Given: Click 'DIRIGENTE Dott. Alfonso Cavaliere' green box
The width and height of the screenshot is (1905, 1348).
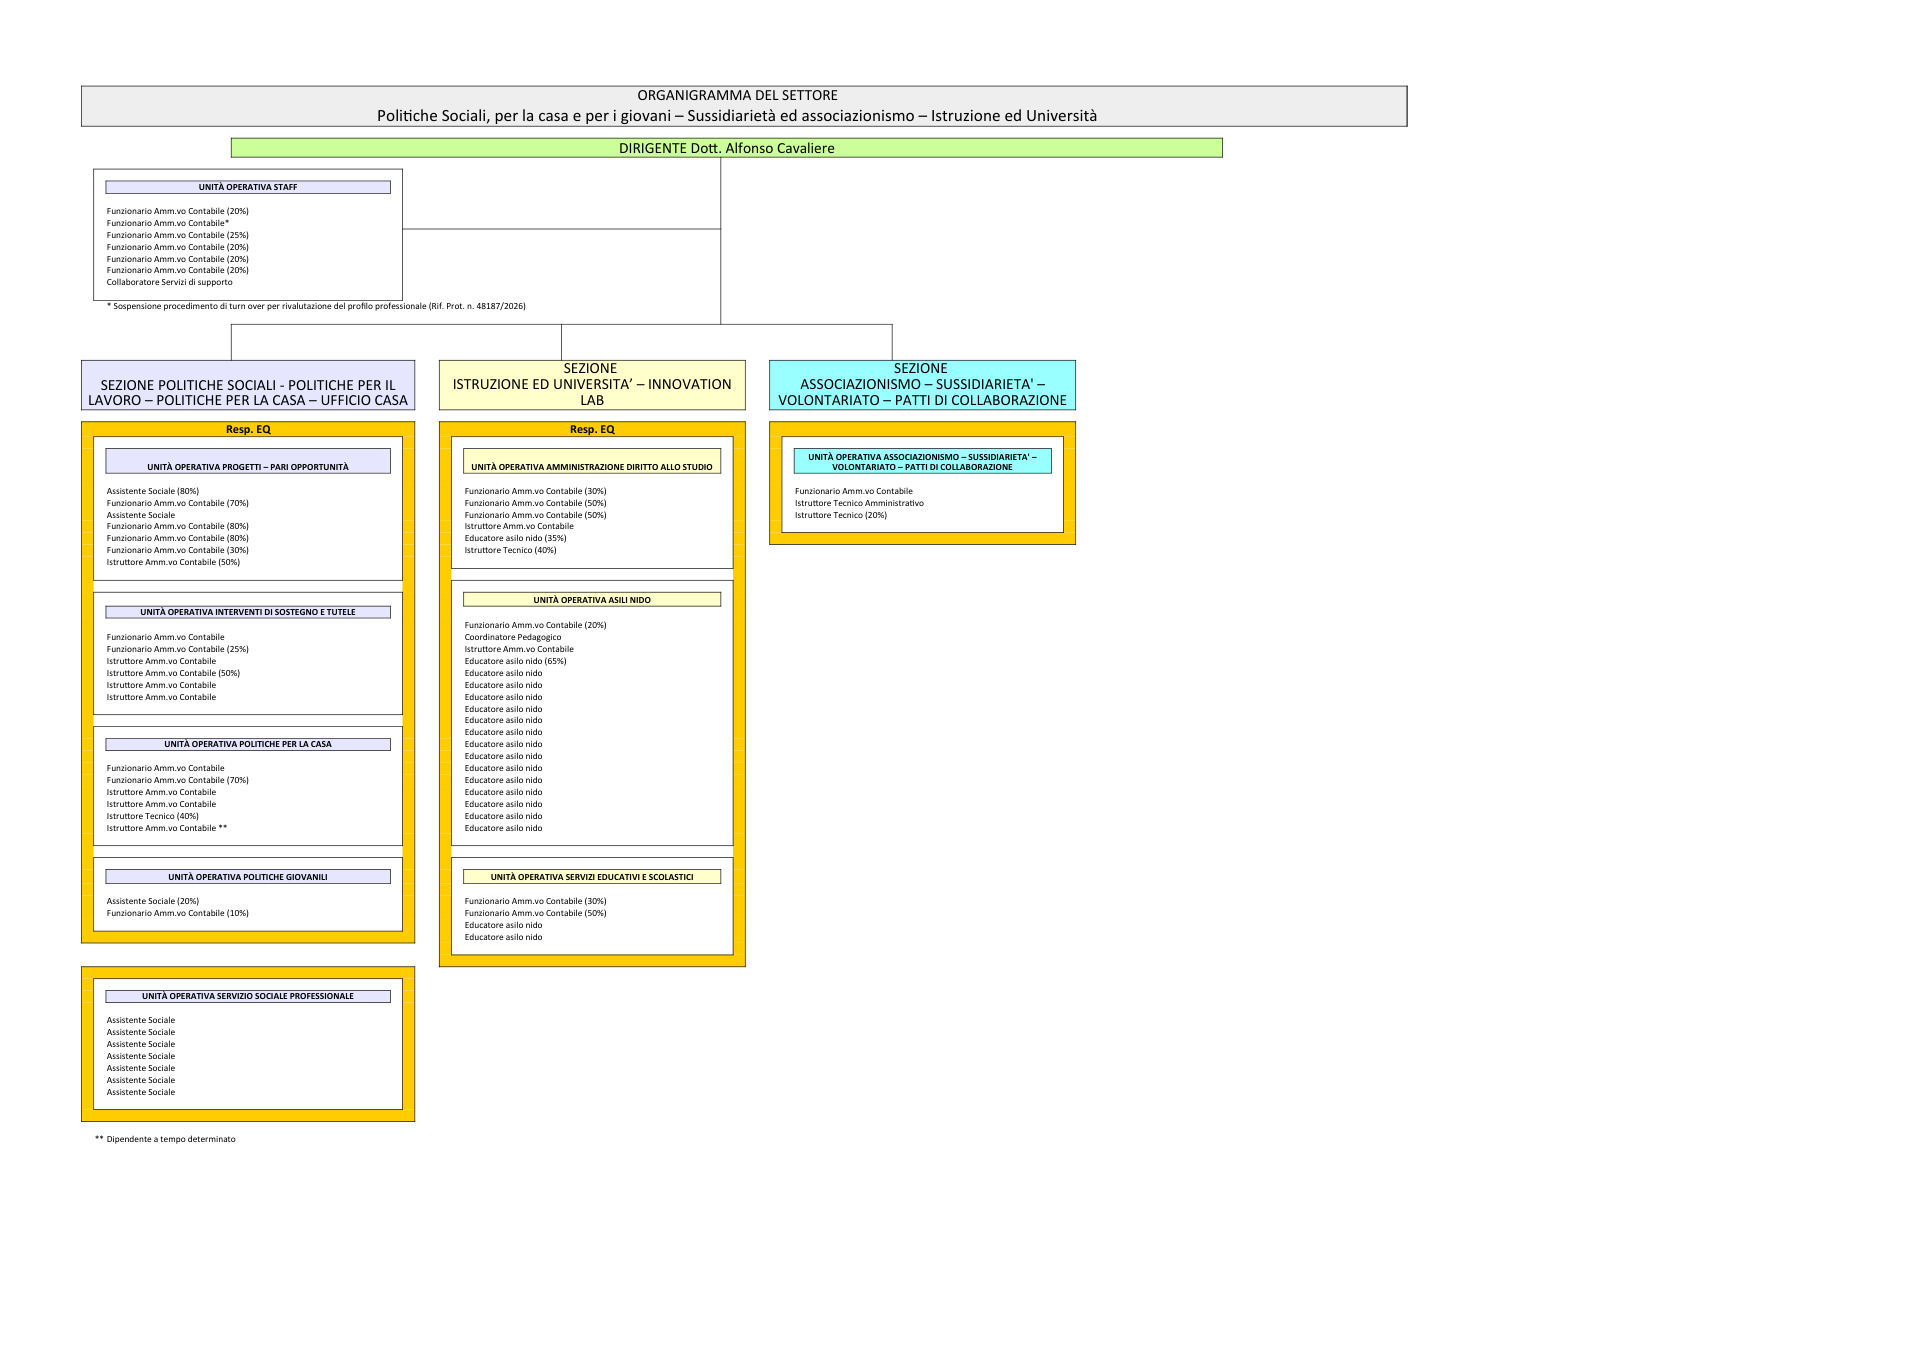Looking at the screenshot, I should (727, 148).
